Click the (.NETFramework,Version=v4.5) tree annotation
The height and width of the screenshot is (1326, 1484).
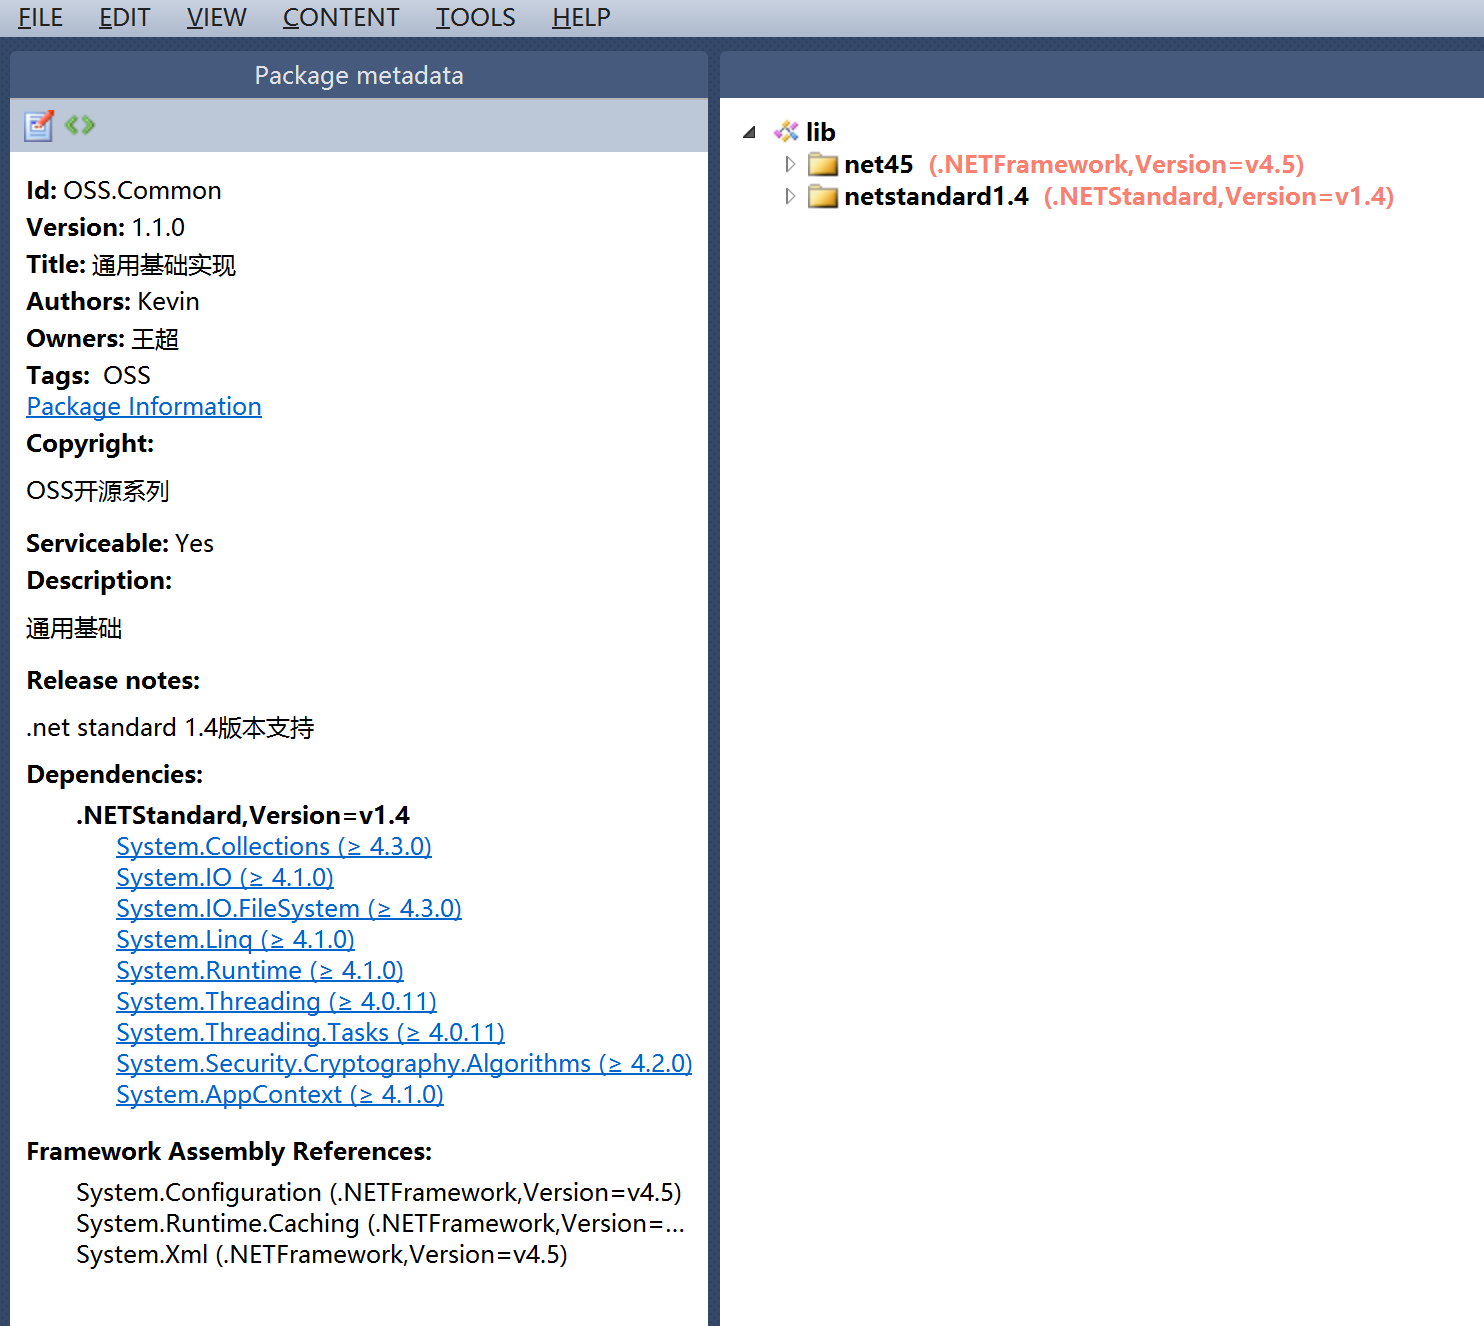click(x=1116, y=164)
